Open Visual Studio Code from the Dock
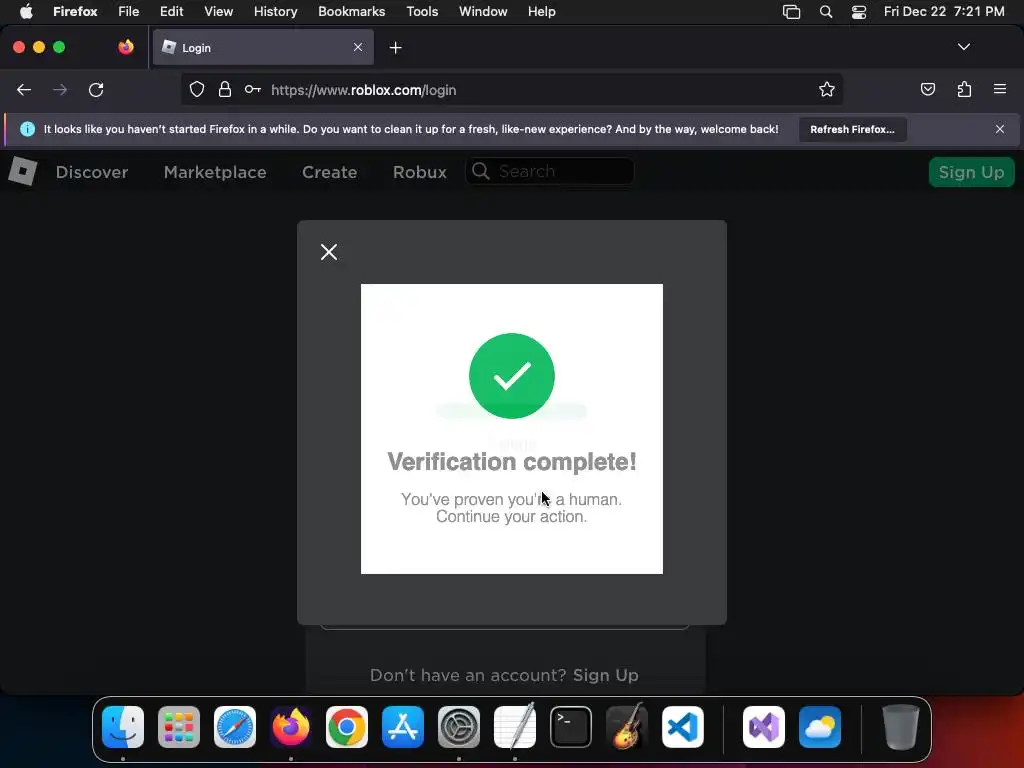Viewport: 1024px width, 768px height. [x=682, y=727]
